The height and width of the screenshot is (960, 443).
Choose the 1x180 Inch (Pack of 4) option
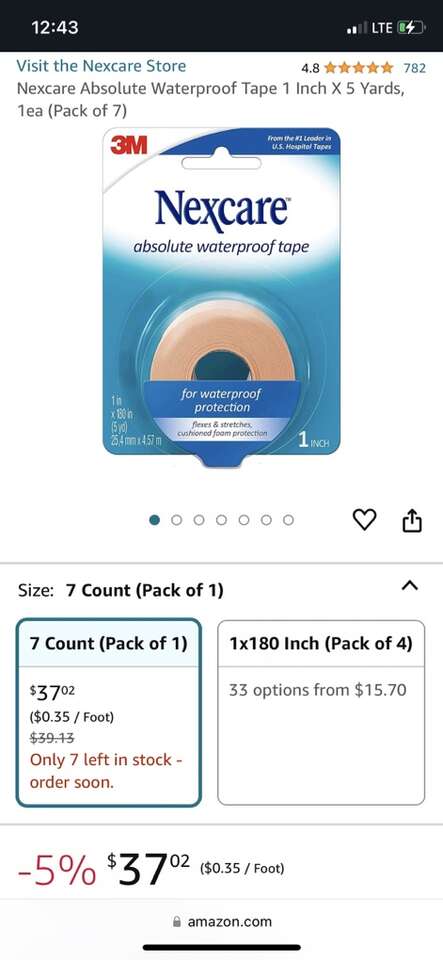click(x=321, y=713)
